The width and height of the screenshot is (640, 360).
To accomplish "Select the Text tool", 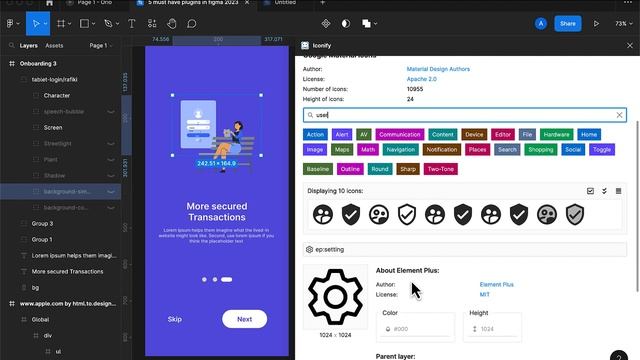I will 131,24.
